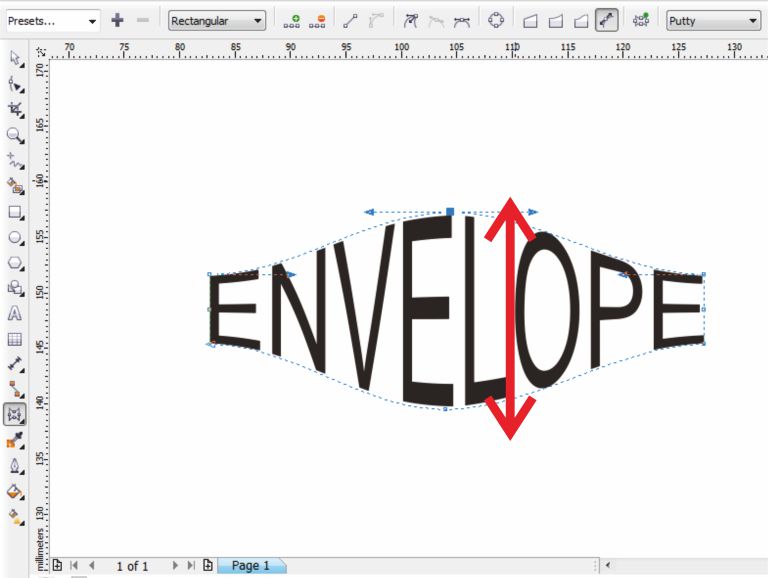Click Convert to line button
This screenshot has width=768, height=578.
350,21
